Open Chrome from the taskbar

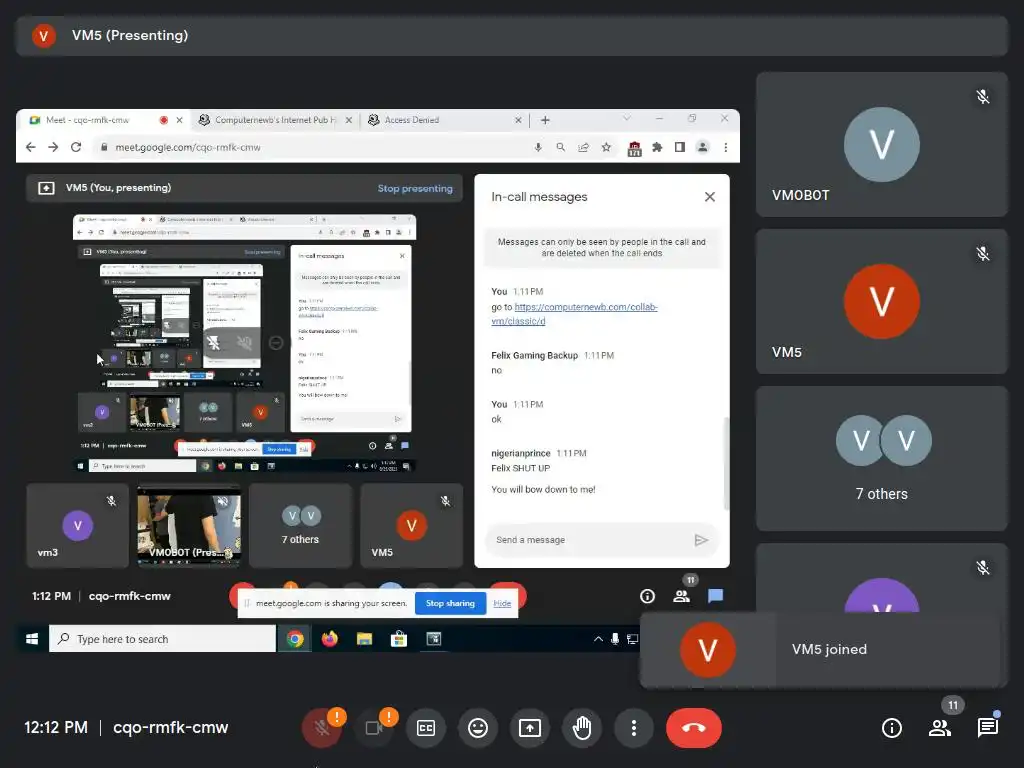pos(295,639)
